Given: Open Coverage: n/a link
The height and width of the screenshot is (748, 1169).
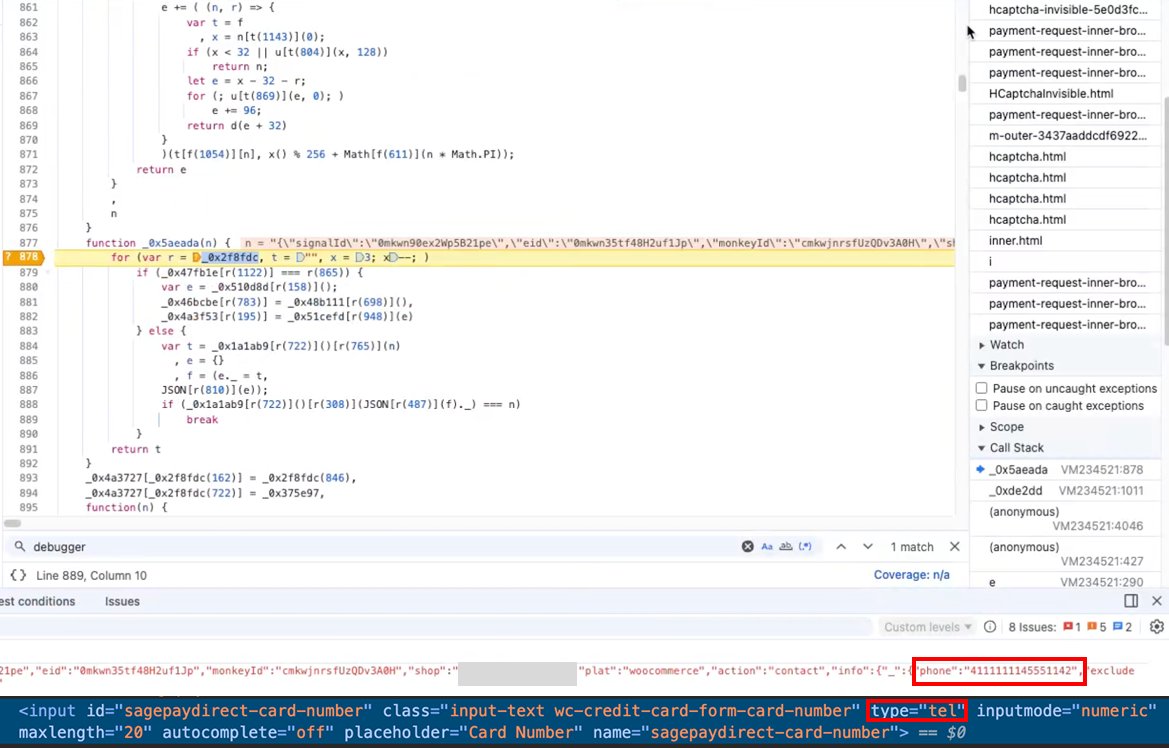Looking at the screenshot, I should pyautogui.click(x=912, y=575).
